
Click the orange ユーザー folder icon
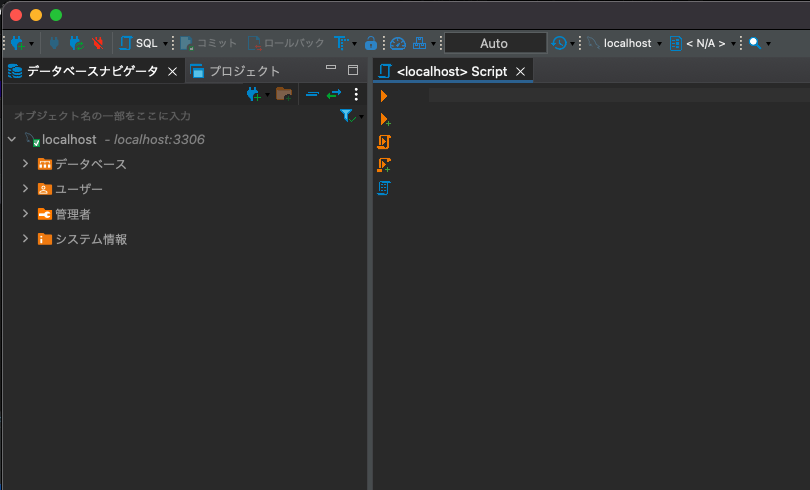(44, 189)
